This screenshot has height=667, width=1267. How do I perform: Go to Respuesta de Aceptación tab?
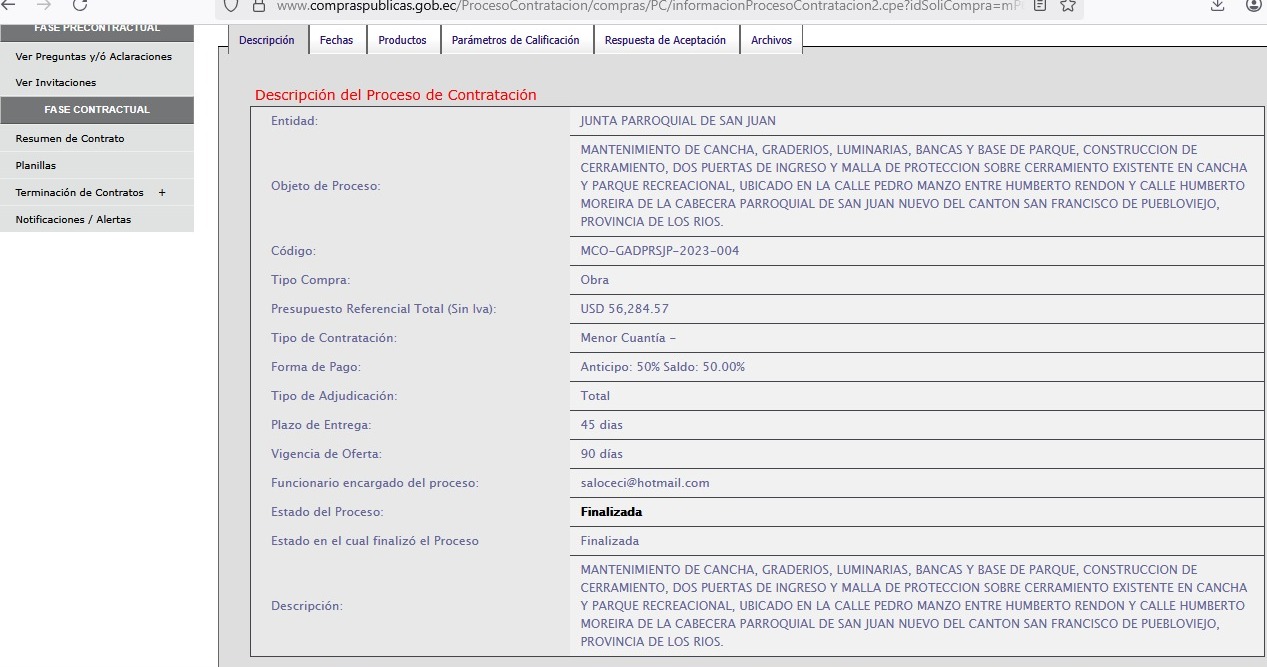[x=665, y=40]
